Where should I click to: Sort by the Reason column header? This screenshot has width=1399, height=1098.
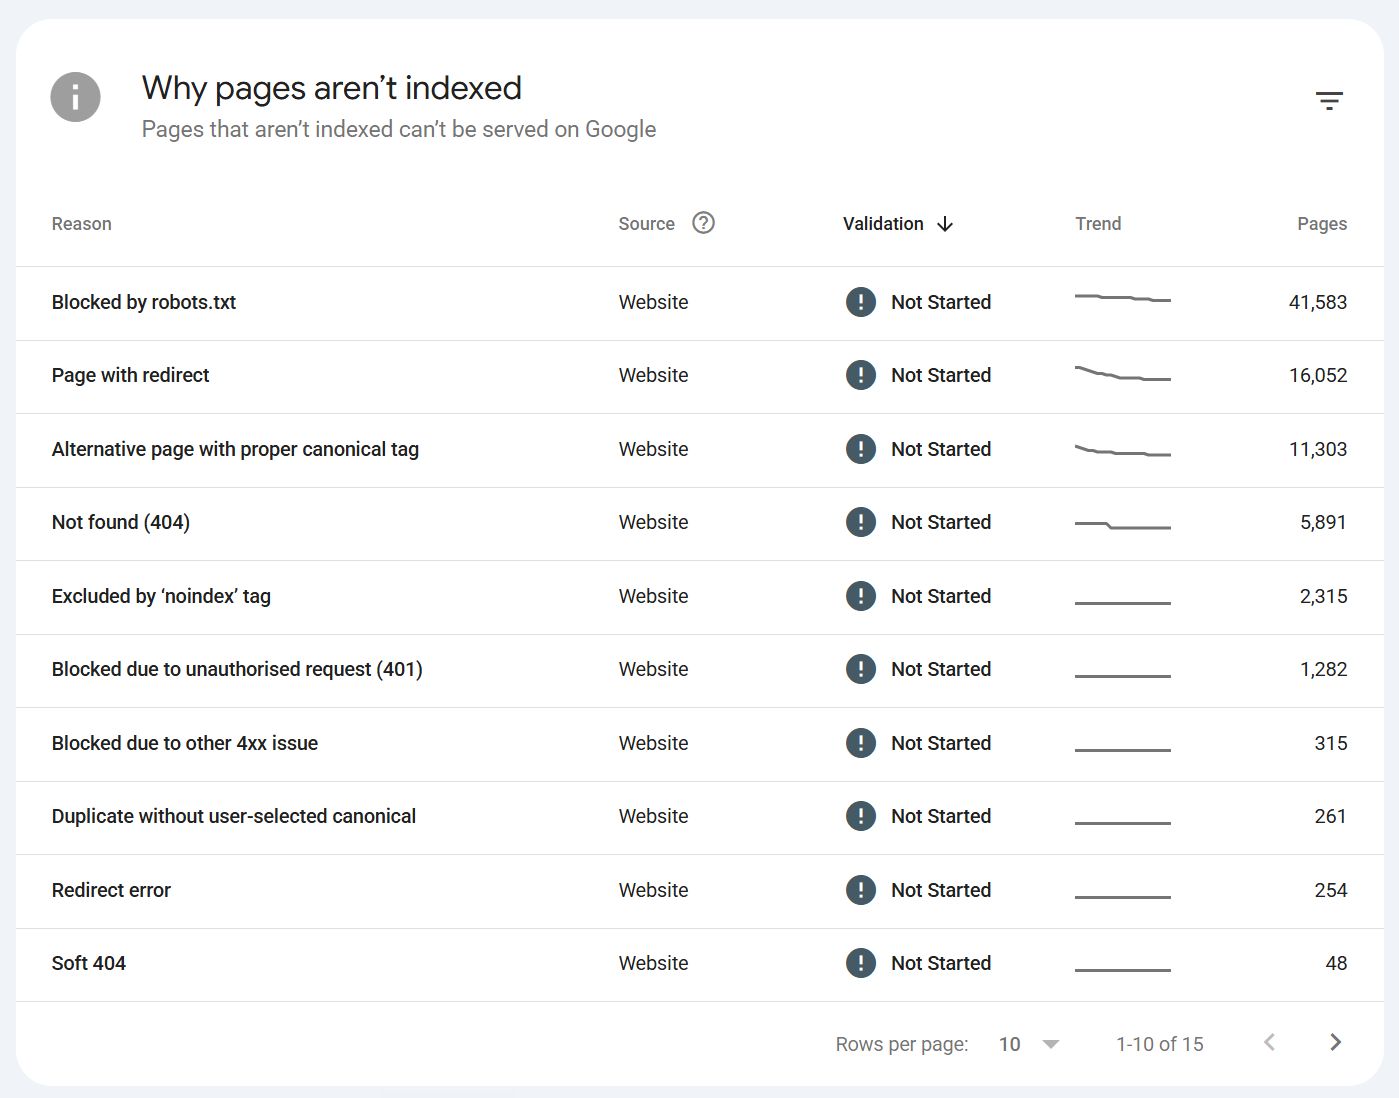(x=82, y=224)
